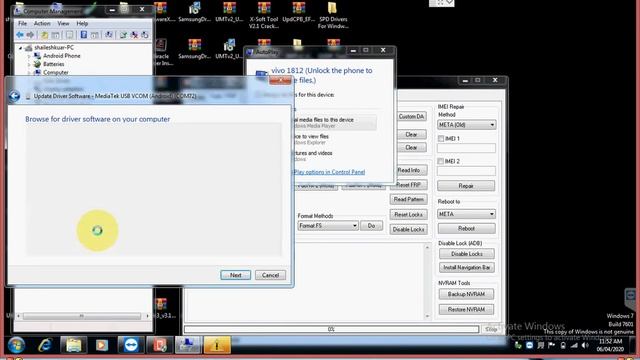Expand the Android Phone tree node

click(x=29, y=56)
